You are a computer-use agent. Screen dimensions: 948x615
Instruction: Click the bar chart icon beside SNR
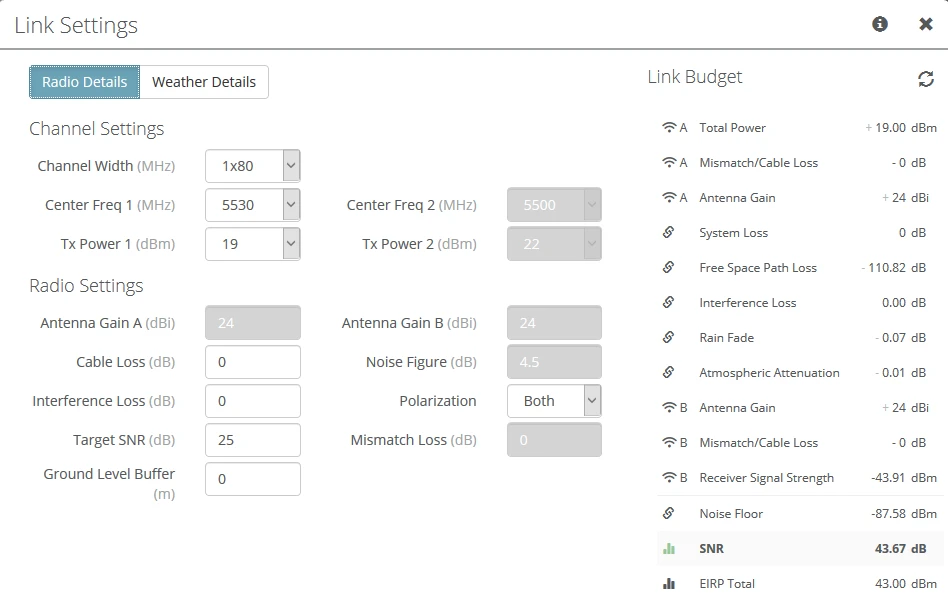click(x=669, y=549)
